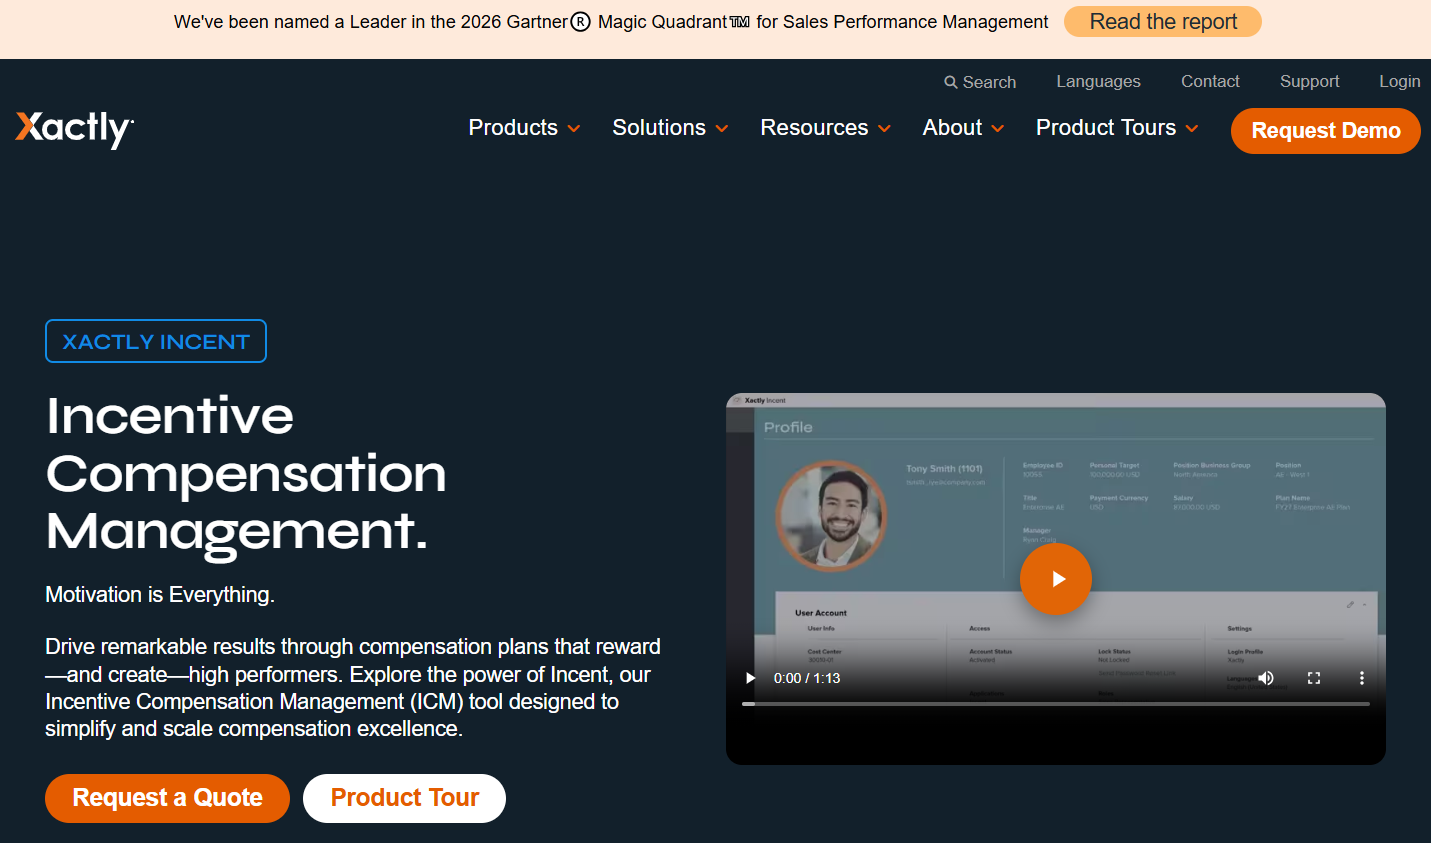Seek using the video progress bar
The height and width of the screenshot is (843, 1431).
point(1056,704)
